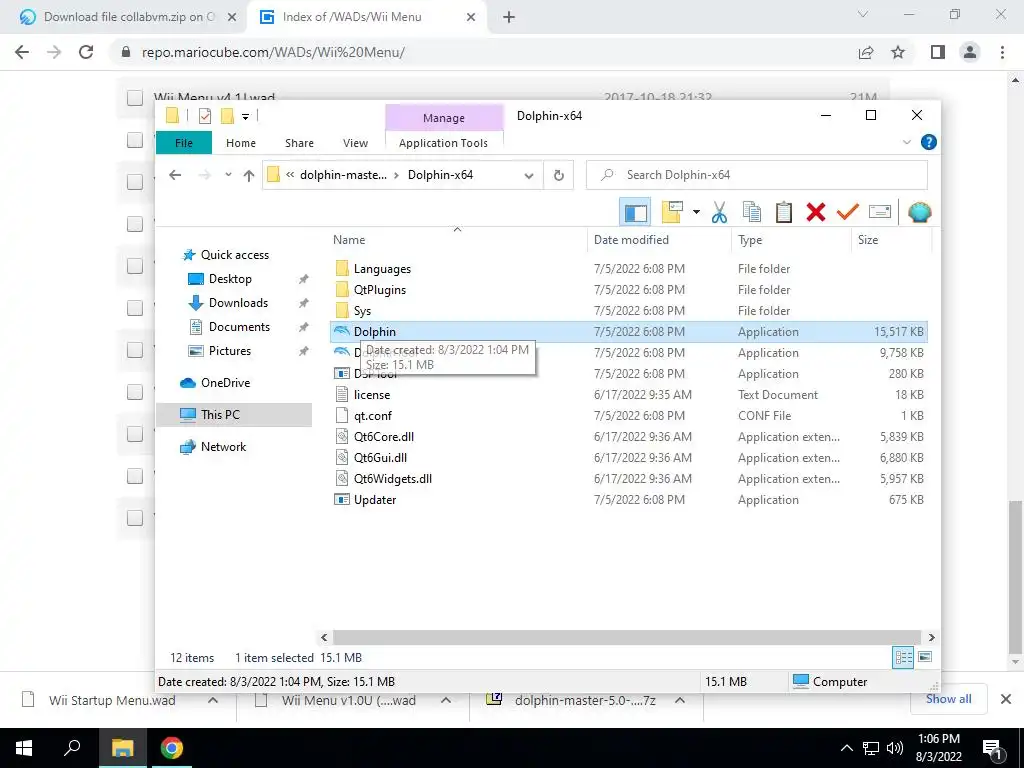Sort by Name column header

[x=349, y=240]
